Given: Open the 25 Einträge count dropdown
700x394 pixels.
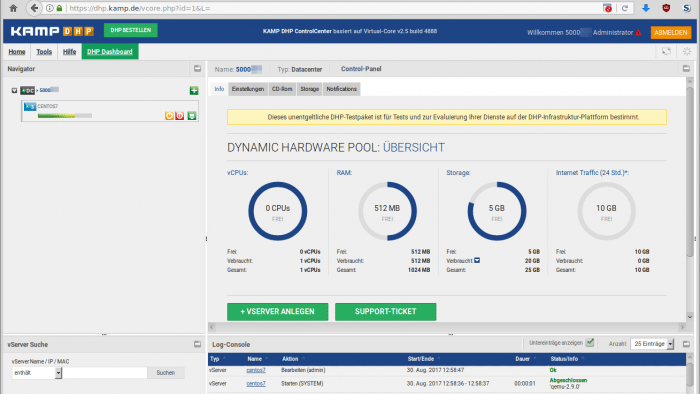Looking at the screenshot, I should pos(652,344).
